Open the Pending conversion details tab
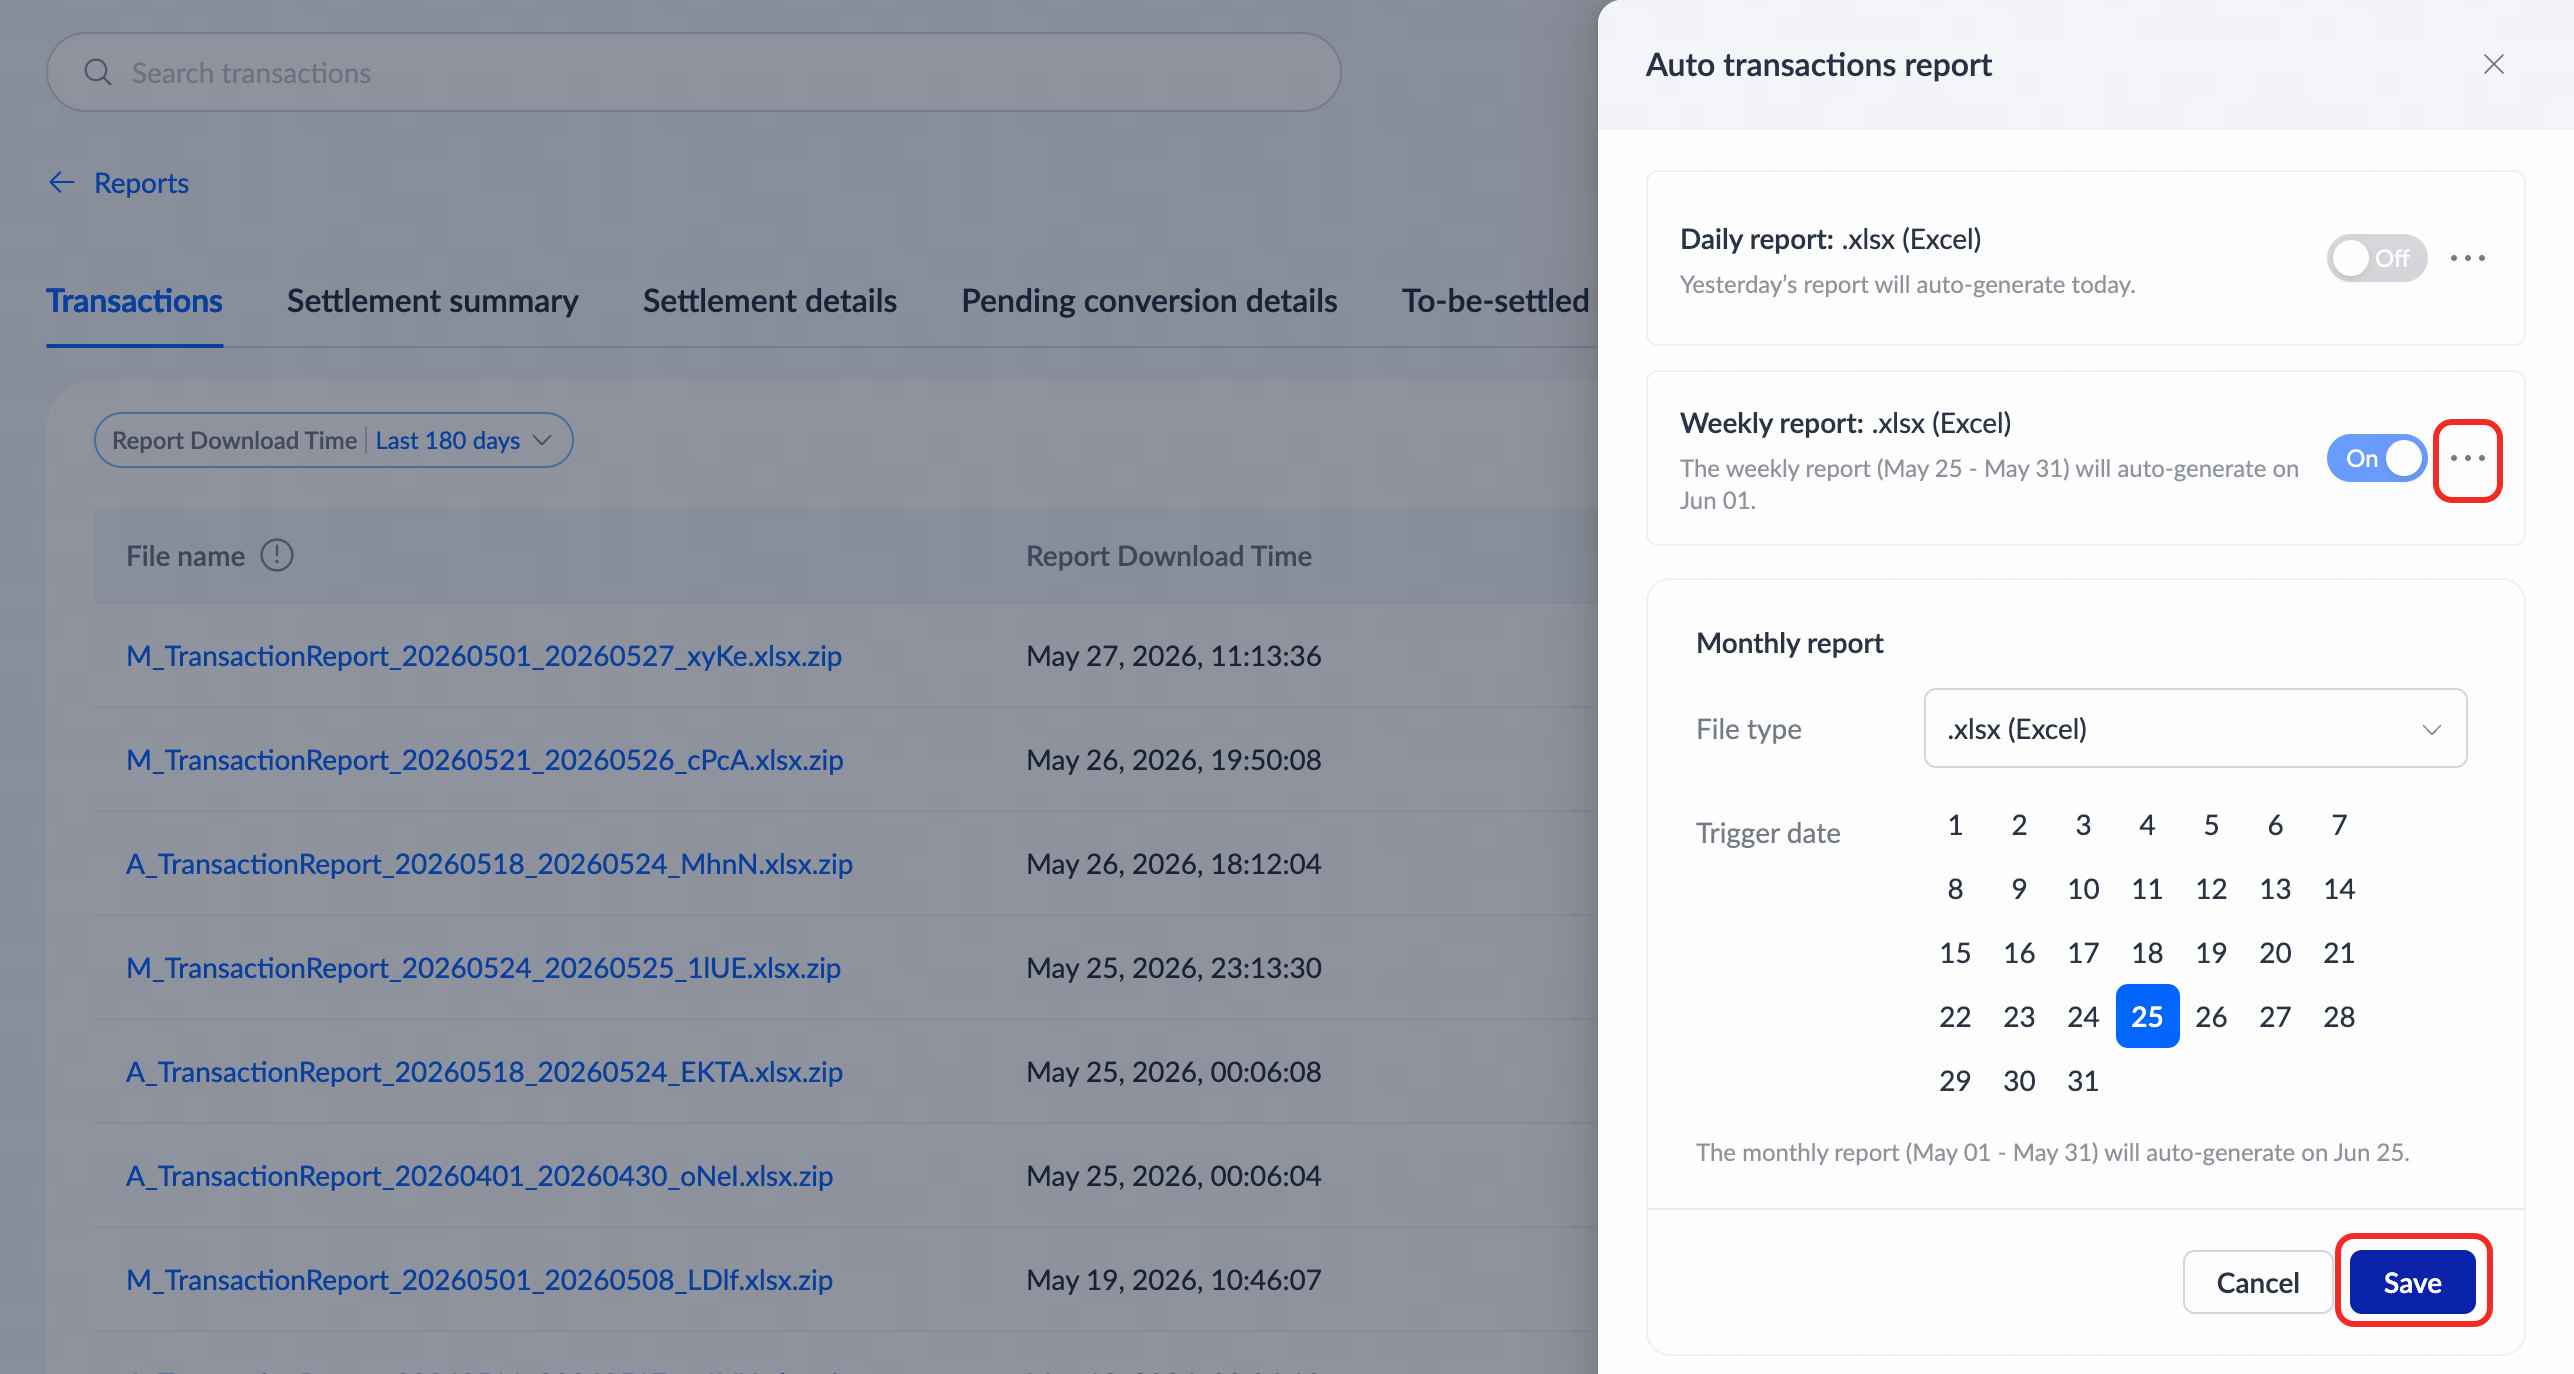This screenshot has height=1374, width=2574. point(1149,301)
